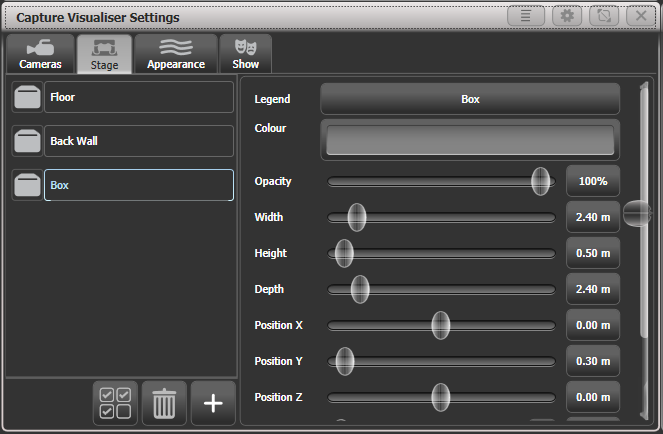Toggle multi-select mode with checkboxes icon

pyautogui.click(x=115, y=403)
